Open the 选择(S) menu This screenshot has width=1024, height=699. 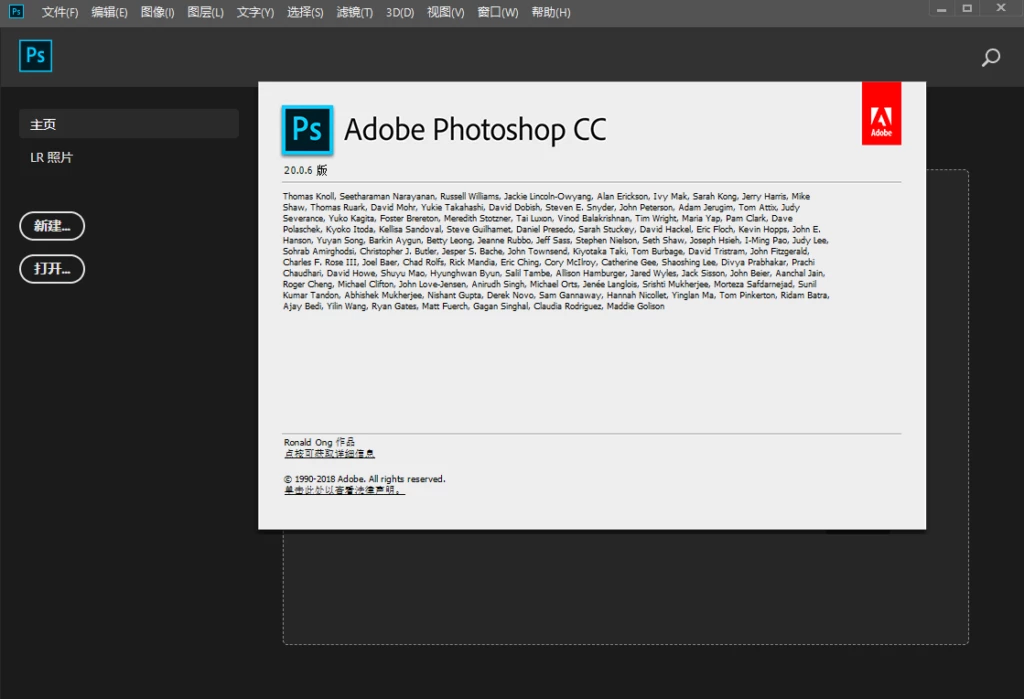tap(305, 12)
